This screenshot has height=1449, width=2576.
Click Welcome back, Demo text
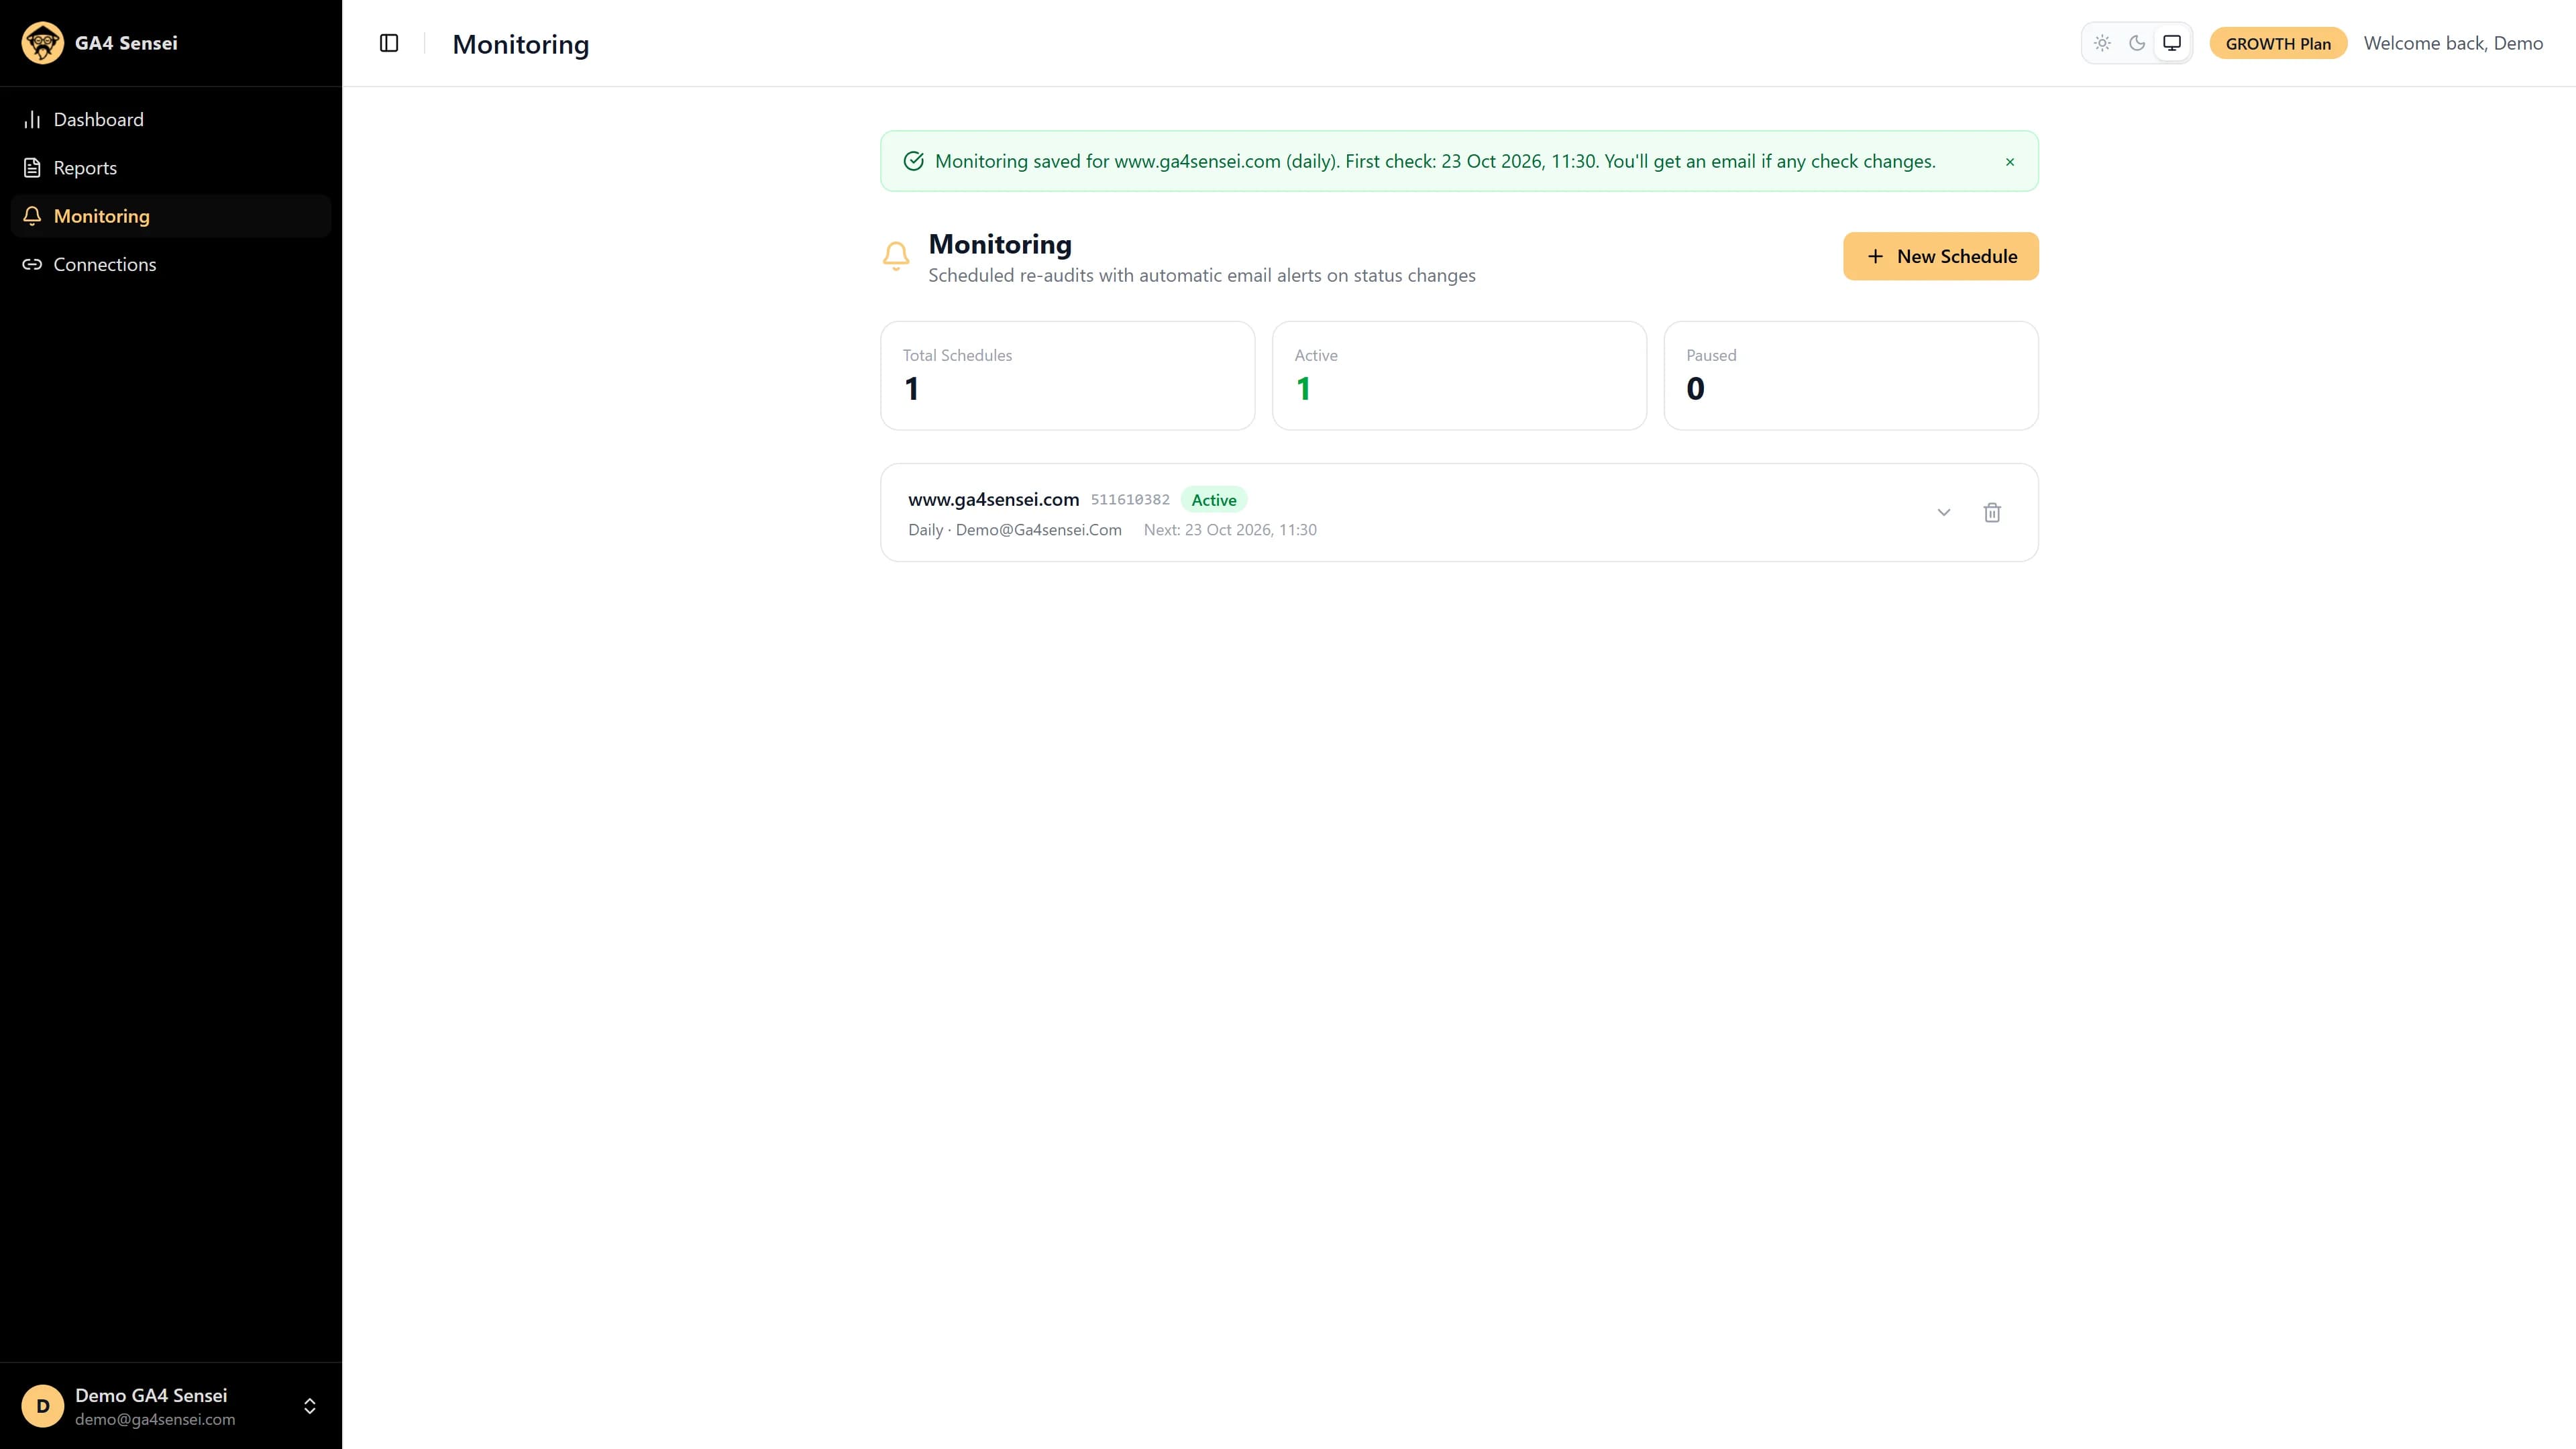pos(2453,44)
